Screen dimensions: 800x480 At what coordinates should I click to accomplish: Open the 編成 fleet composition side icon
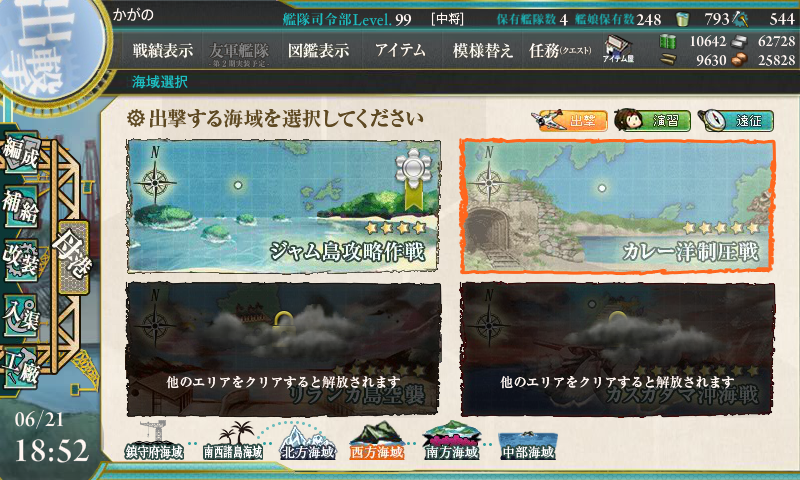coord(20,153)
